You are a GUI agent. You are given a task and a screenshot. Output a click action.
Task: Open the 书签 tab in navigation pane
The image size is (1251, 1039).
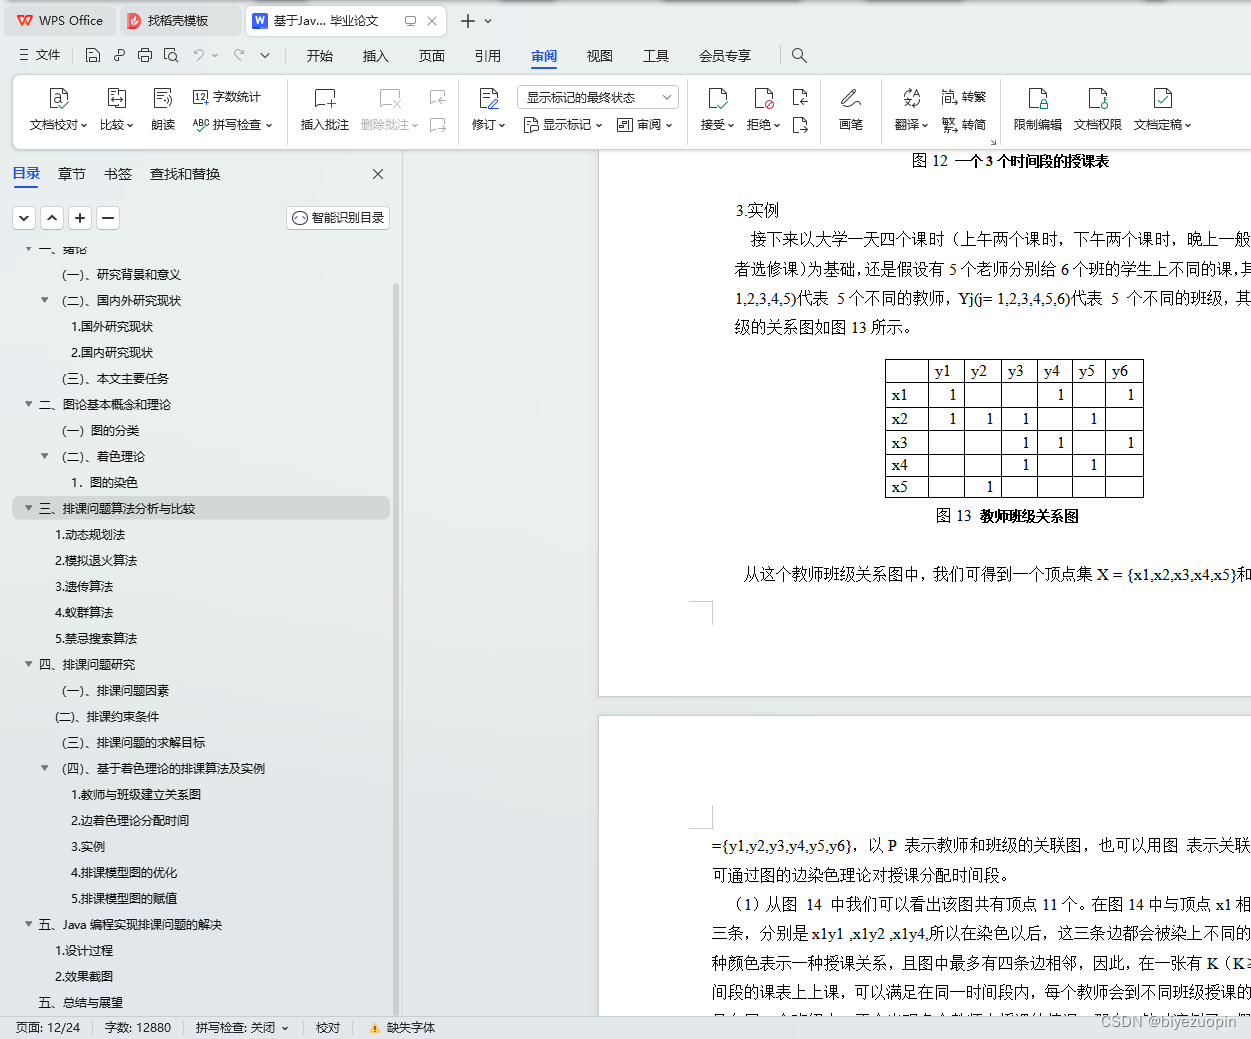tap(118, 174)
